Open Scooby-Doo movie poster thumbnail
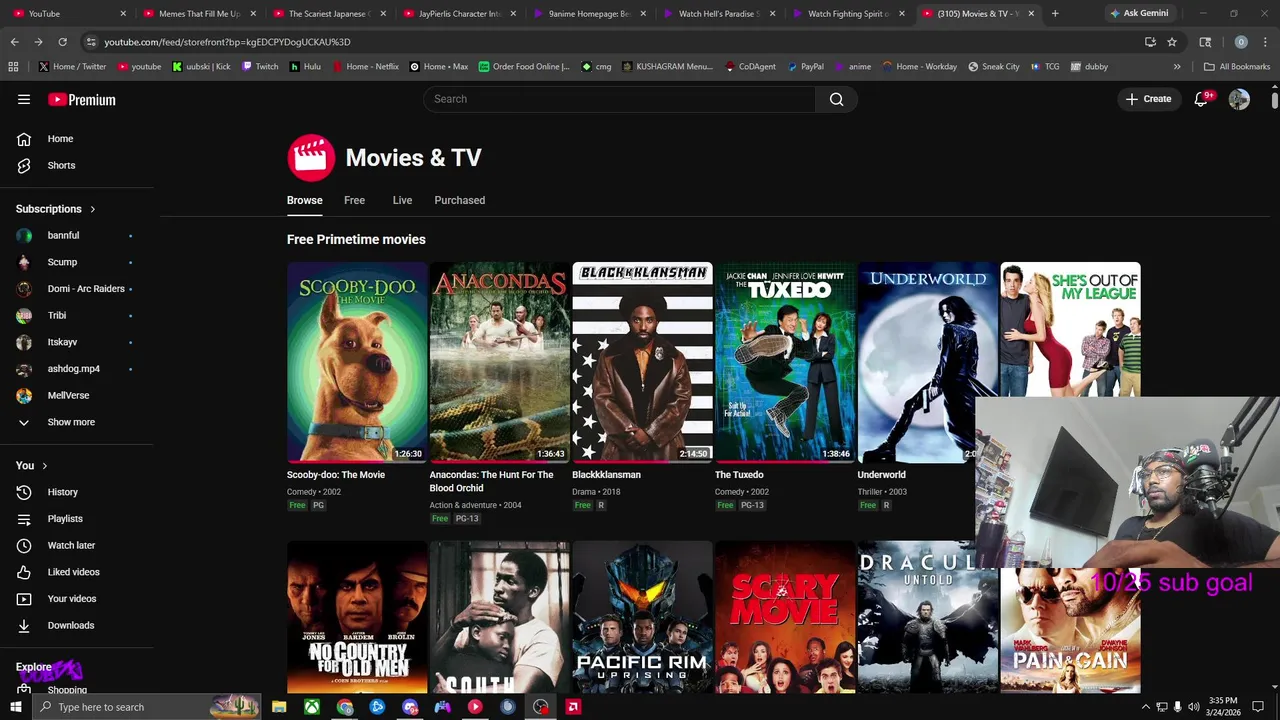1280x720 pixels. click(x=357, y=362)
